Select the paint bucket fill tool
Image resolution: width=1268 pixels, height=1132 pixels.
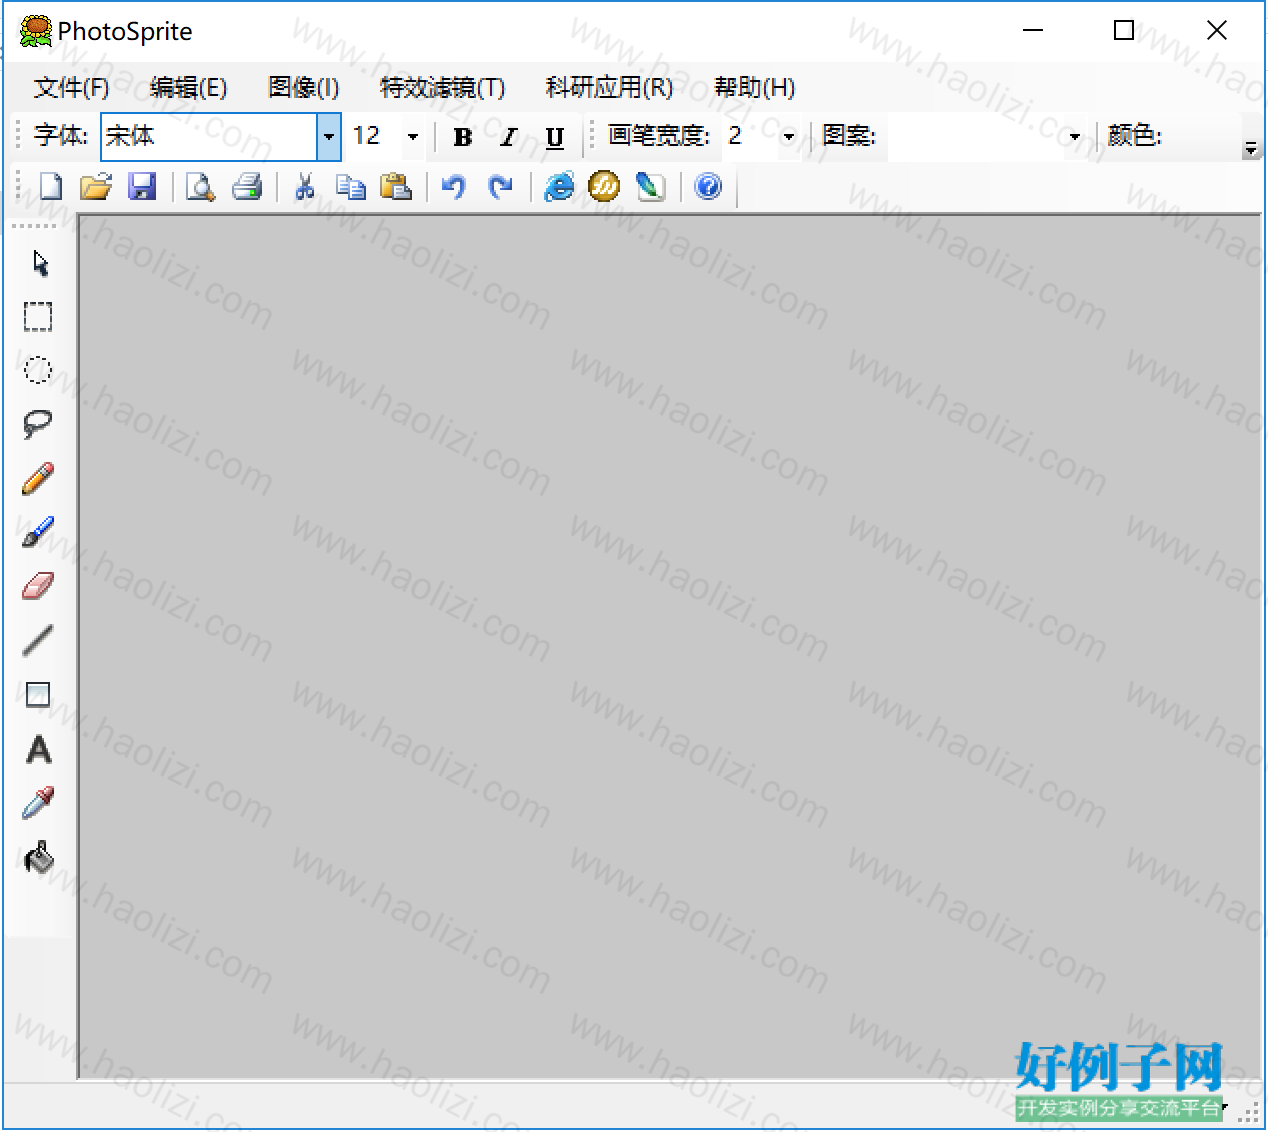point(38,857)
